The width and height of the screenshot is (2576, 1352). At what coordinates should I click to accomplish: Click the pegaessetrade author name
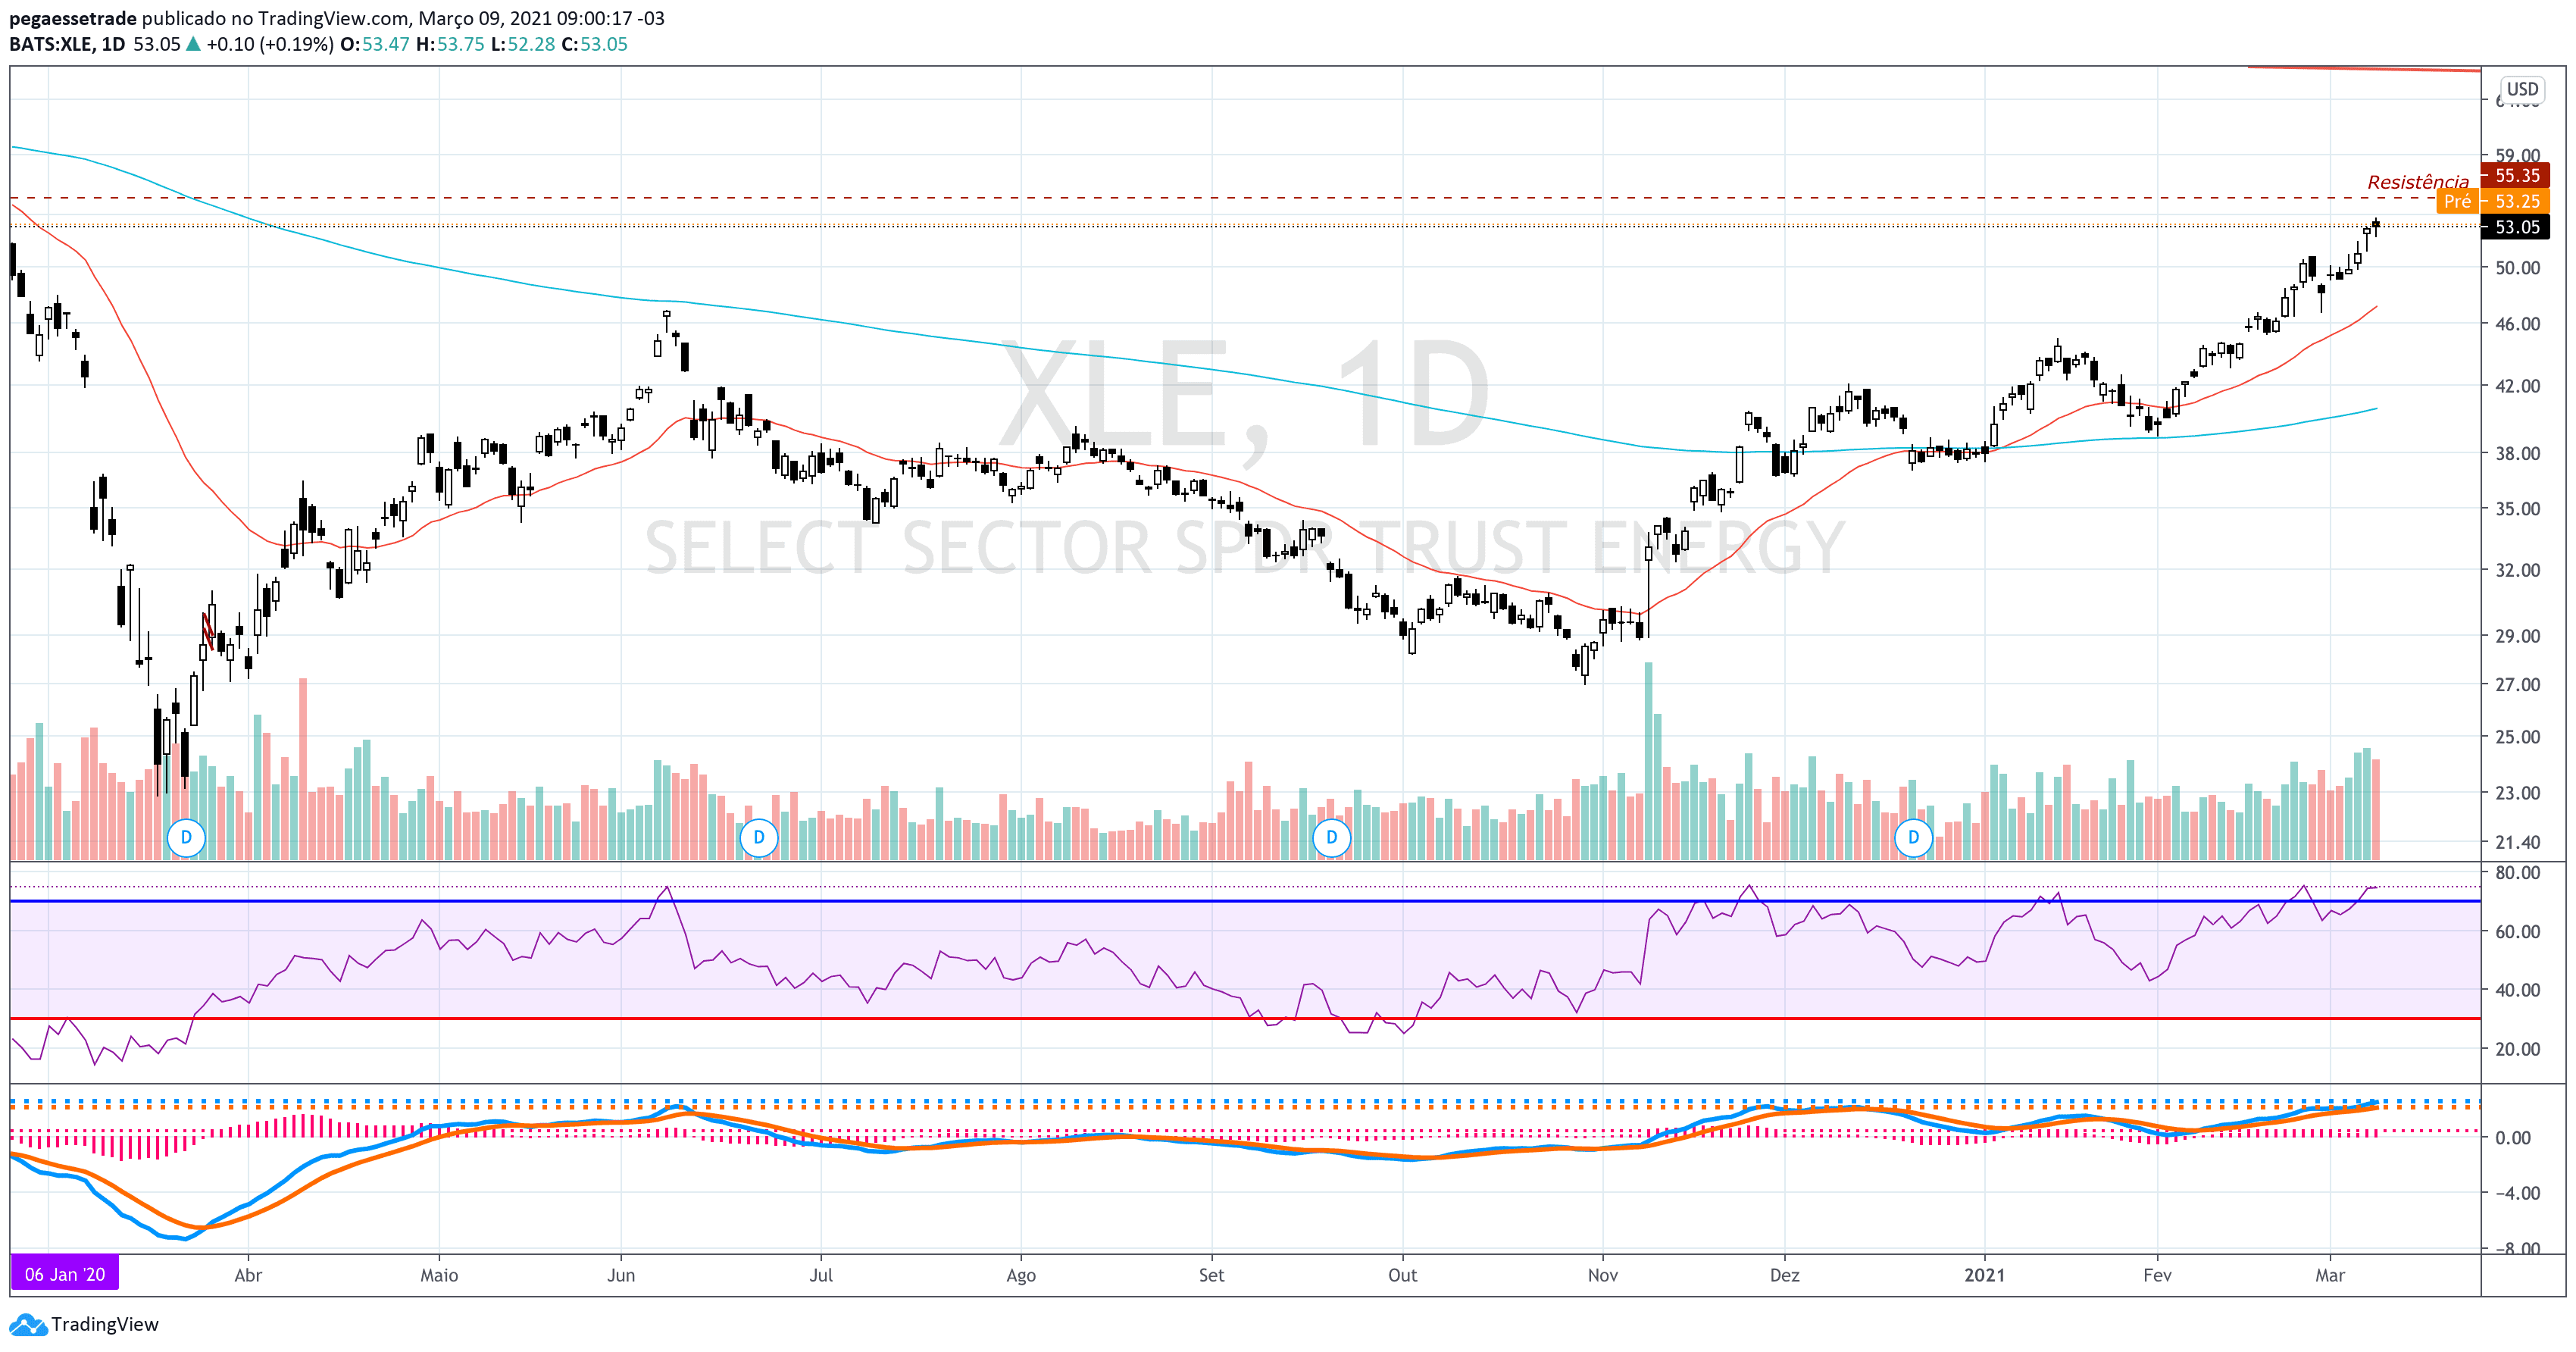point(72,18)
